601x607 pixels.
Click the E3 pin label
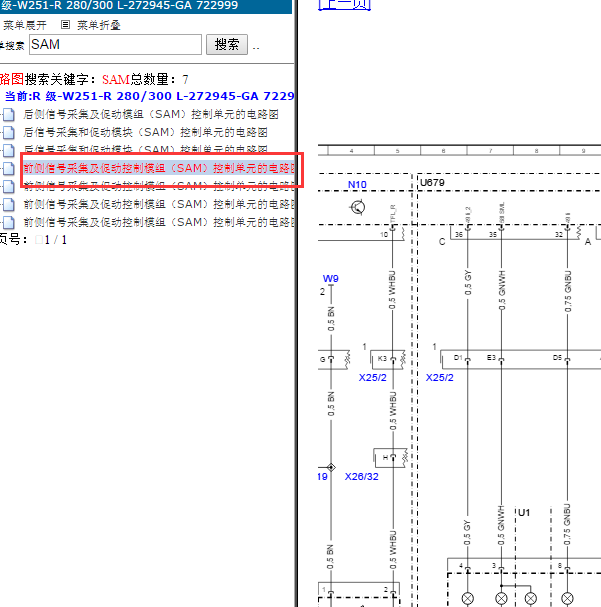pyautogui.click(x=491, y=358)
